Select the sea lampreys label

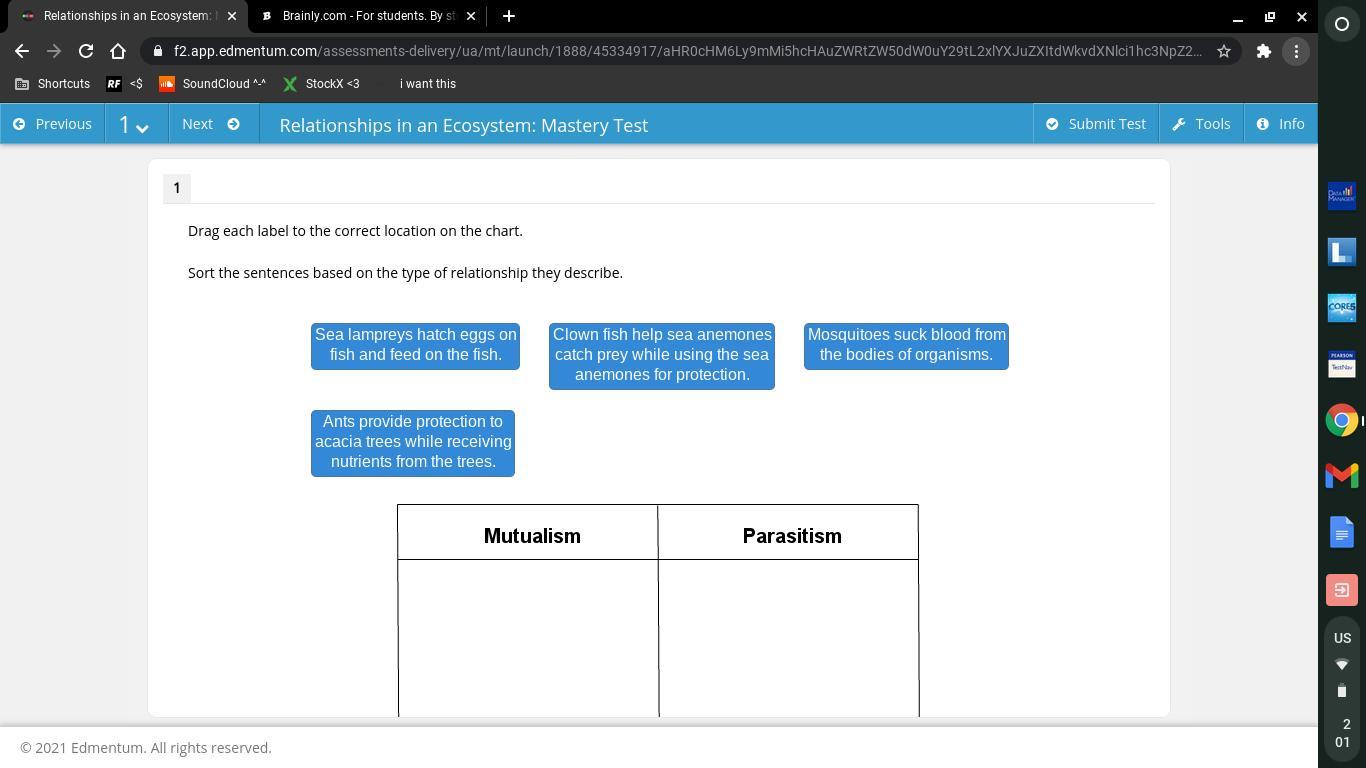coord(415,346)
